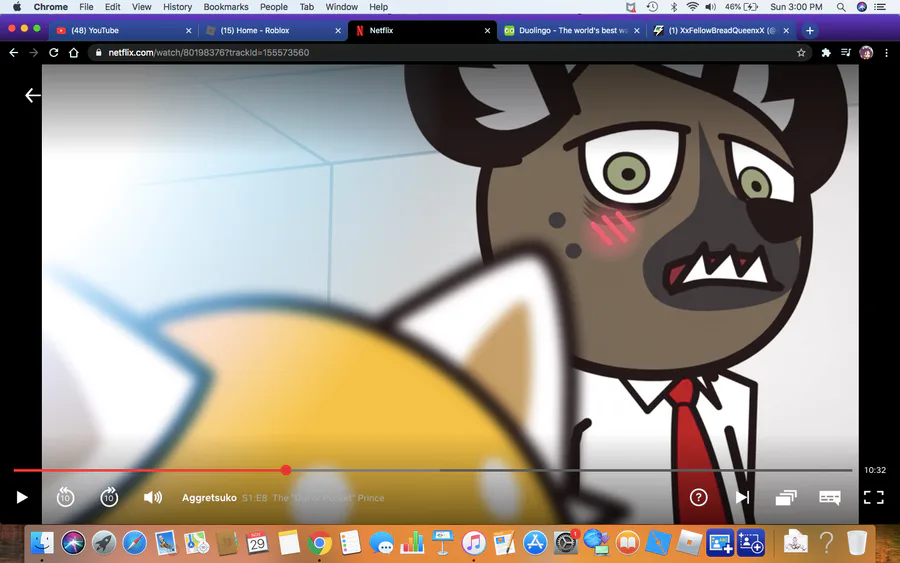Open Calendar from the Dock
The height and width of the screenshot is (563, 900).
(x=258, y=542)
